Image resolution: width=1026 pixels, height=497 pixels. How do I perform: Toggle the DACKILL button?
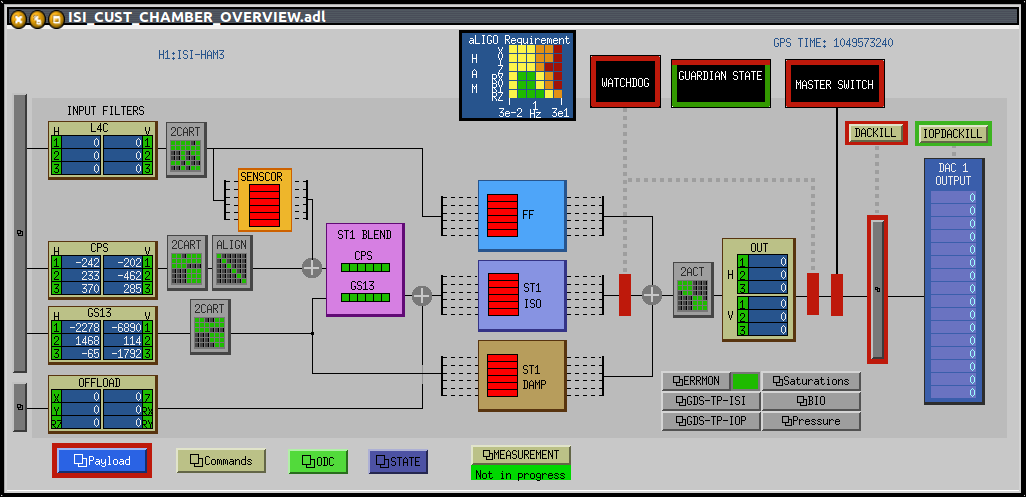coord(876,133)
